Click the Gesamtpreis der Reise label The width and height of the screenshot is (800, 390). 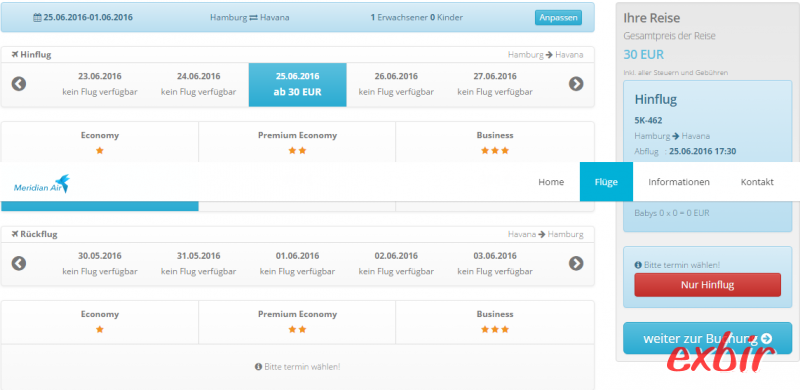(669, 36)
